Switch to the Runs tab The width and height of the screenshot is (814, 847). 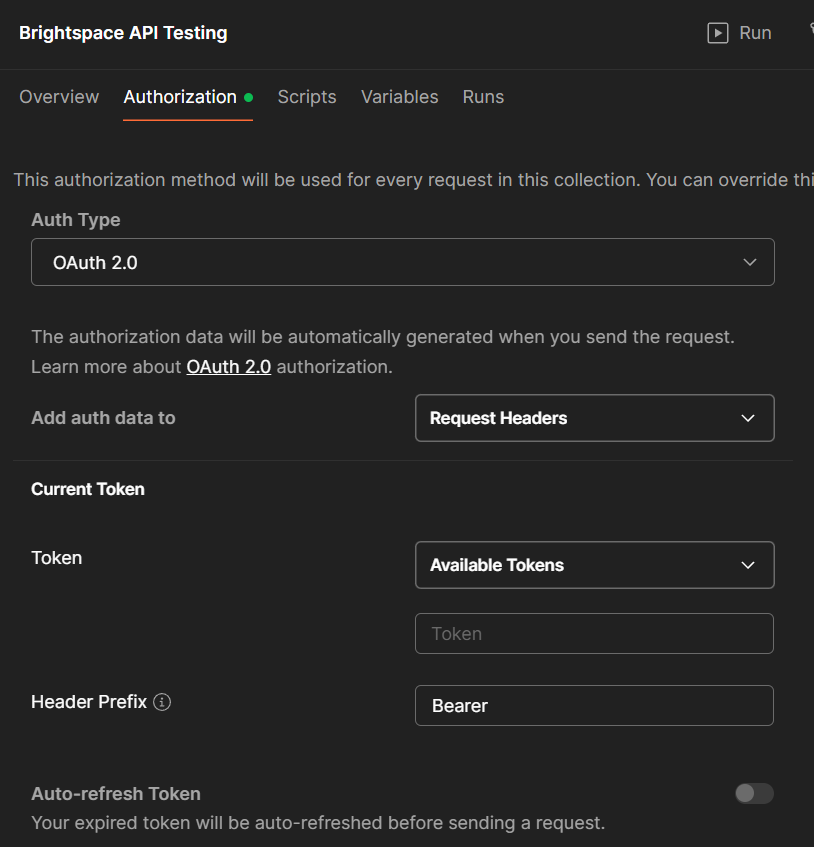click(483, 97)
